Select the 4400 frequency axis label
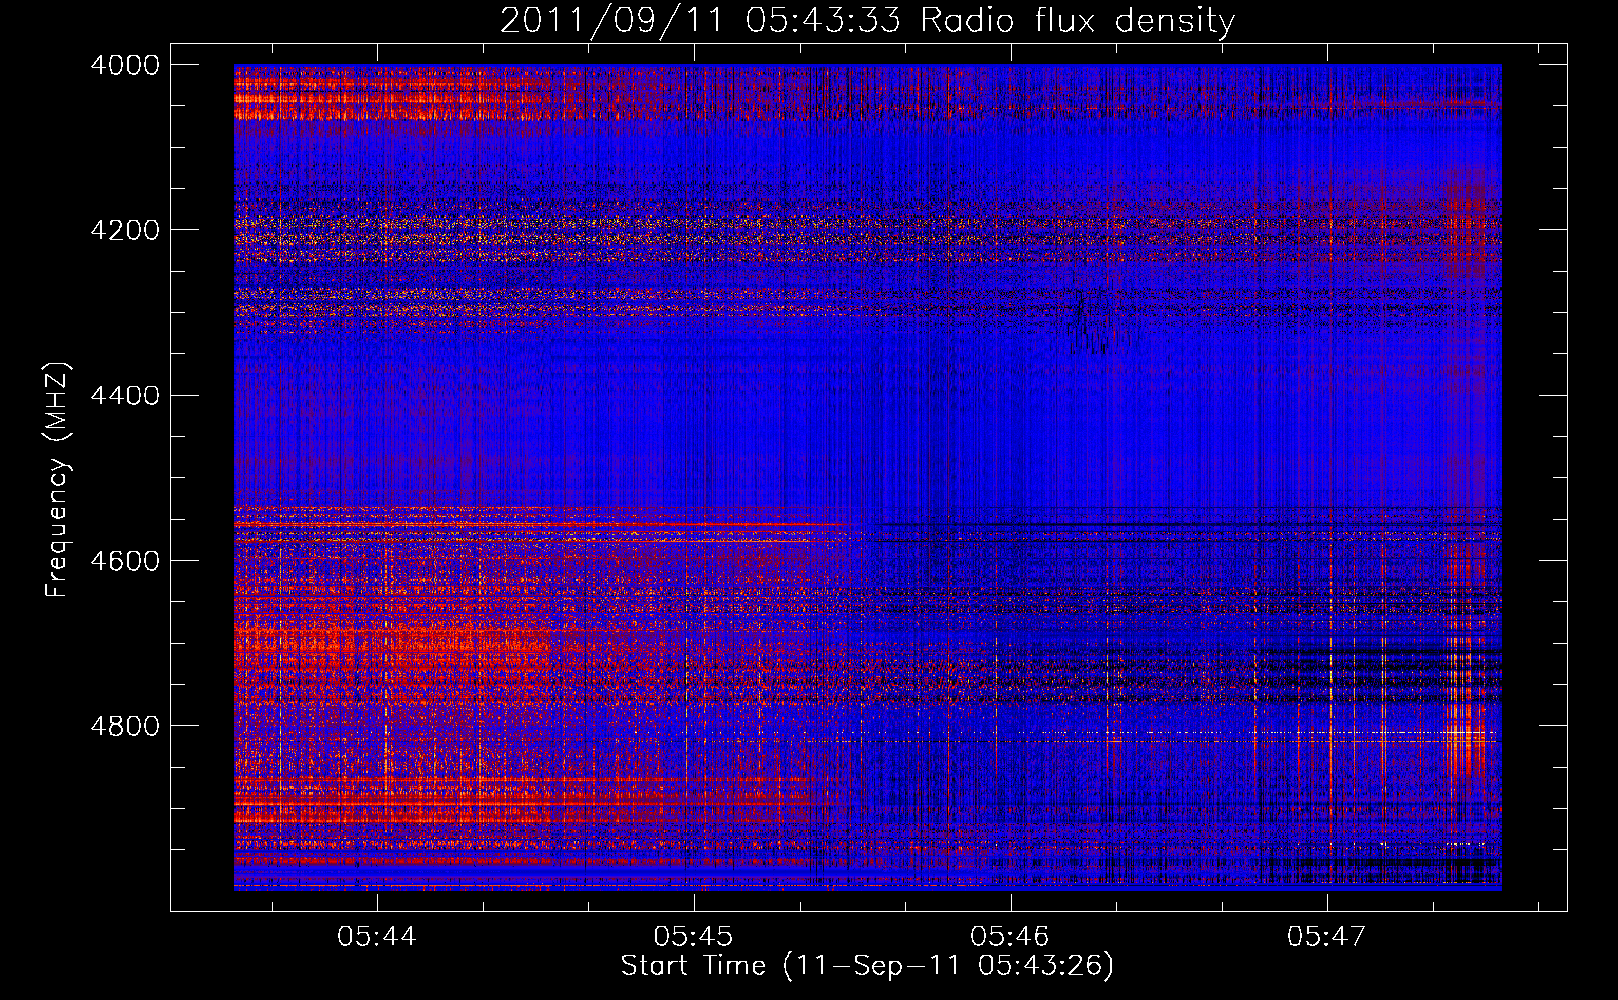Image resolution: width=1618 pixels, height=1000 pixels. pyautogui.click(x=125, y=395)
